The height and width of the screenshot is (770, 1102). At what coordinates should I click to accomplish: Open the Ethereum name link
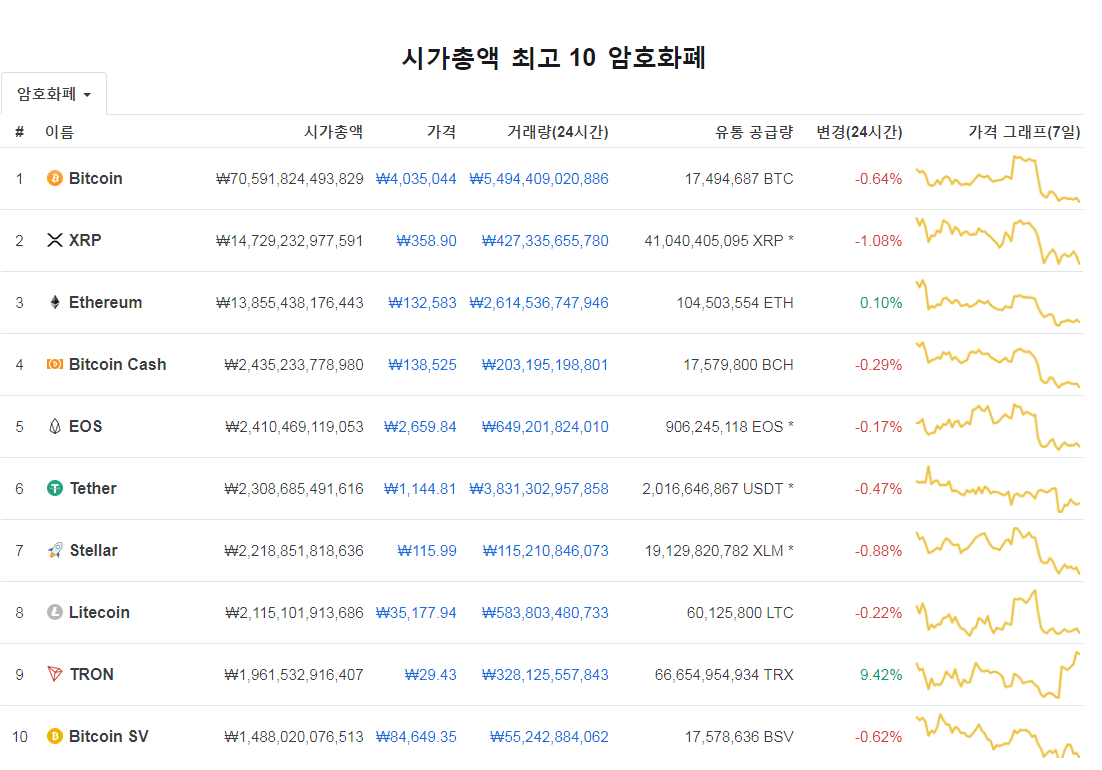[x=105, y=303]
